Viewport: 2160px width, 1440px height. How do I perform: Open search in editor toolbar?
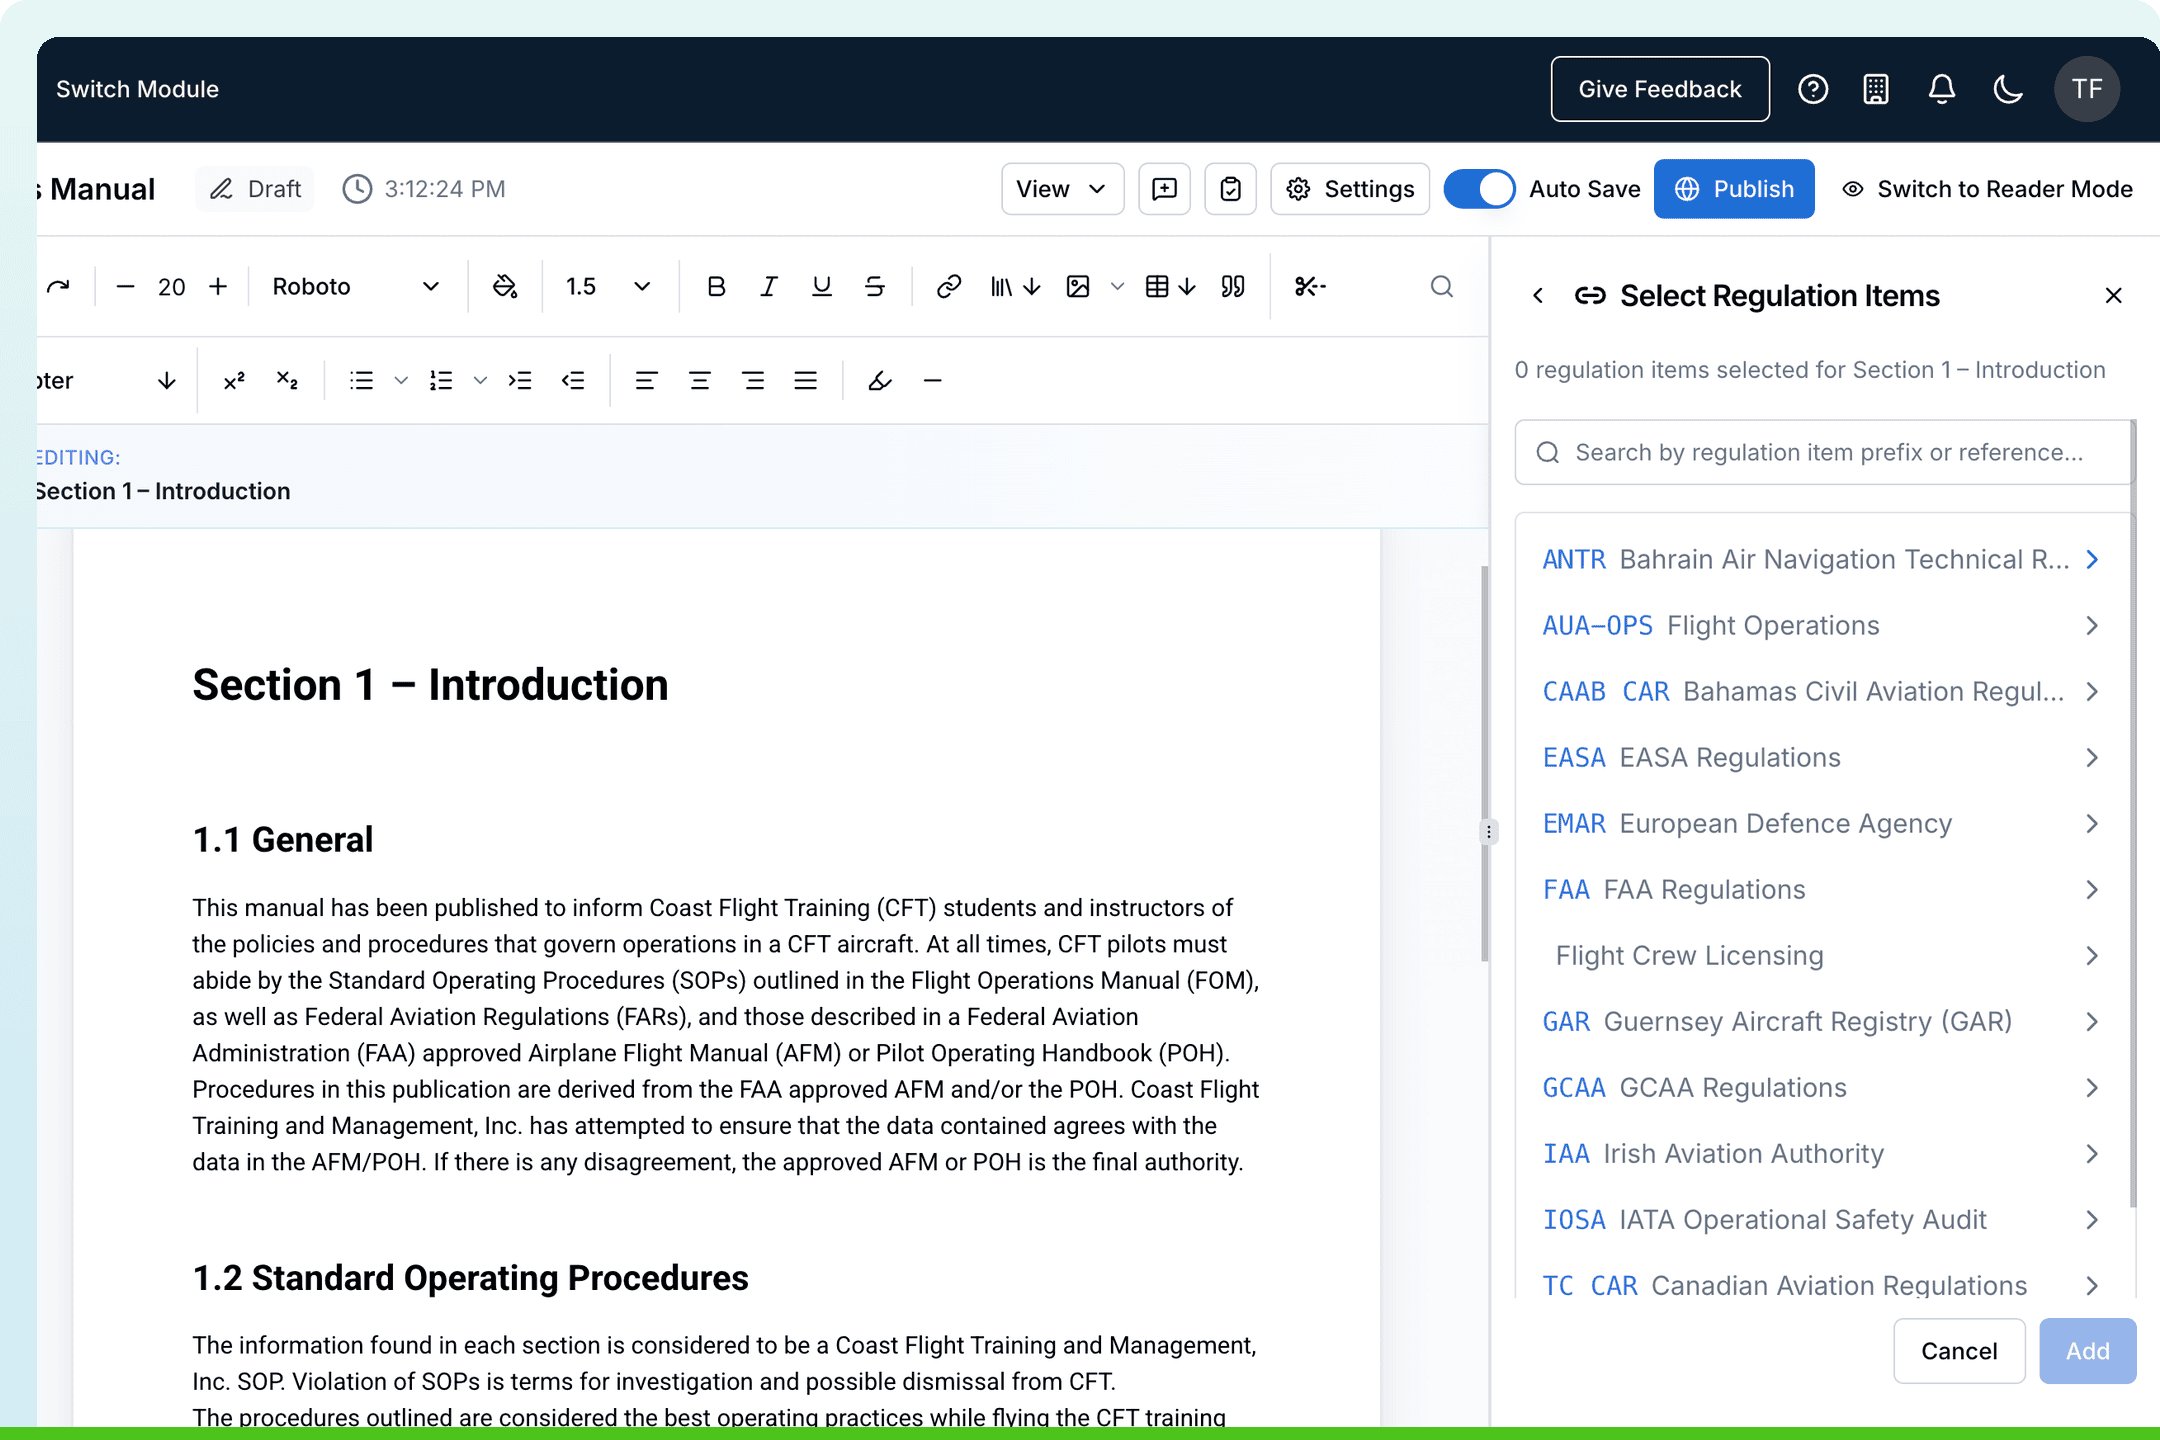[1441, 287]
